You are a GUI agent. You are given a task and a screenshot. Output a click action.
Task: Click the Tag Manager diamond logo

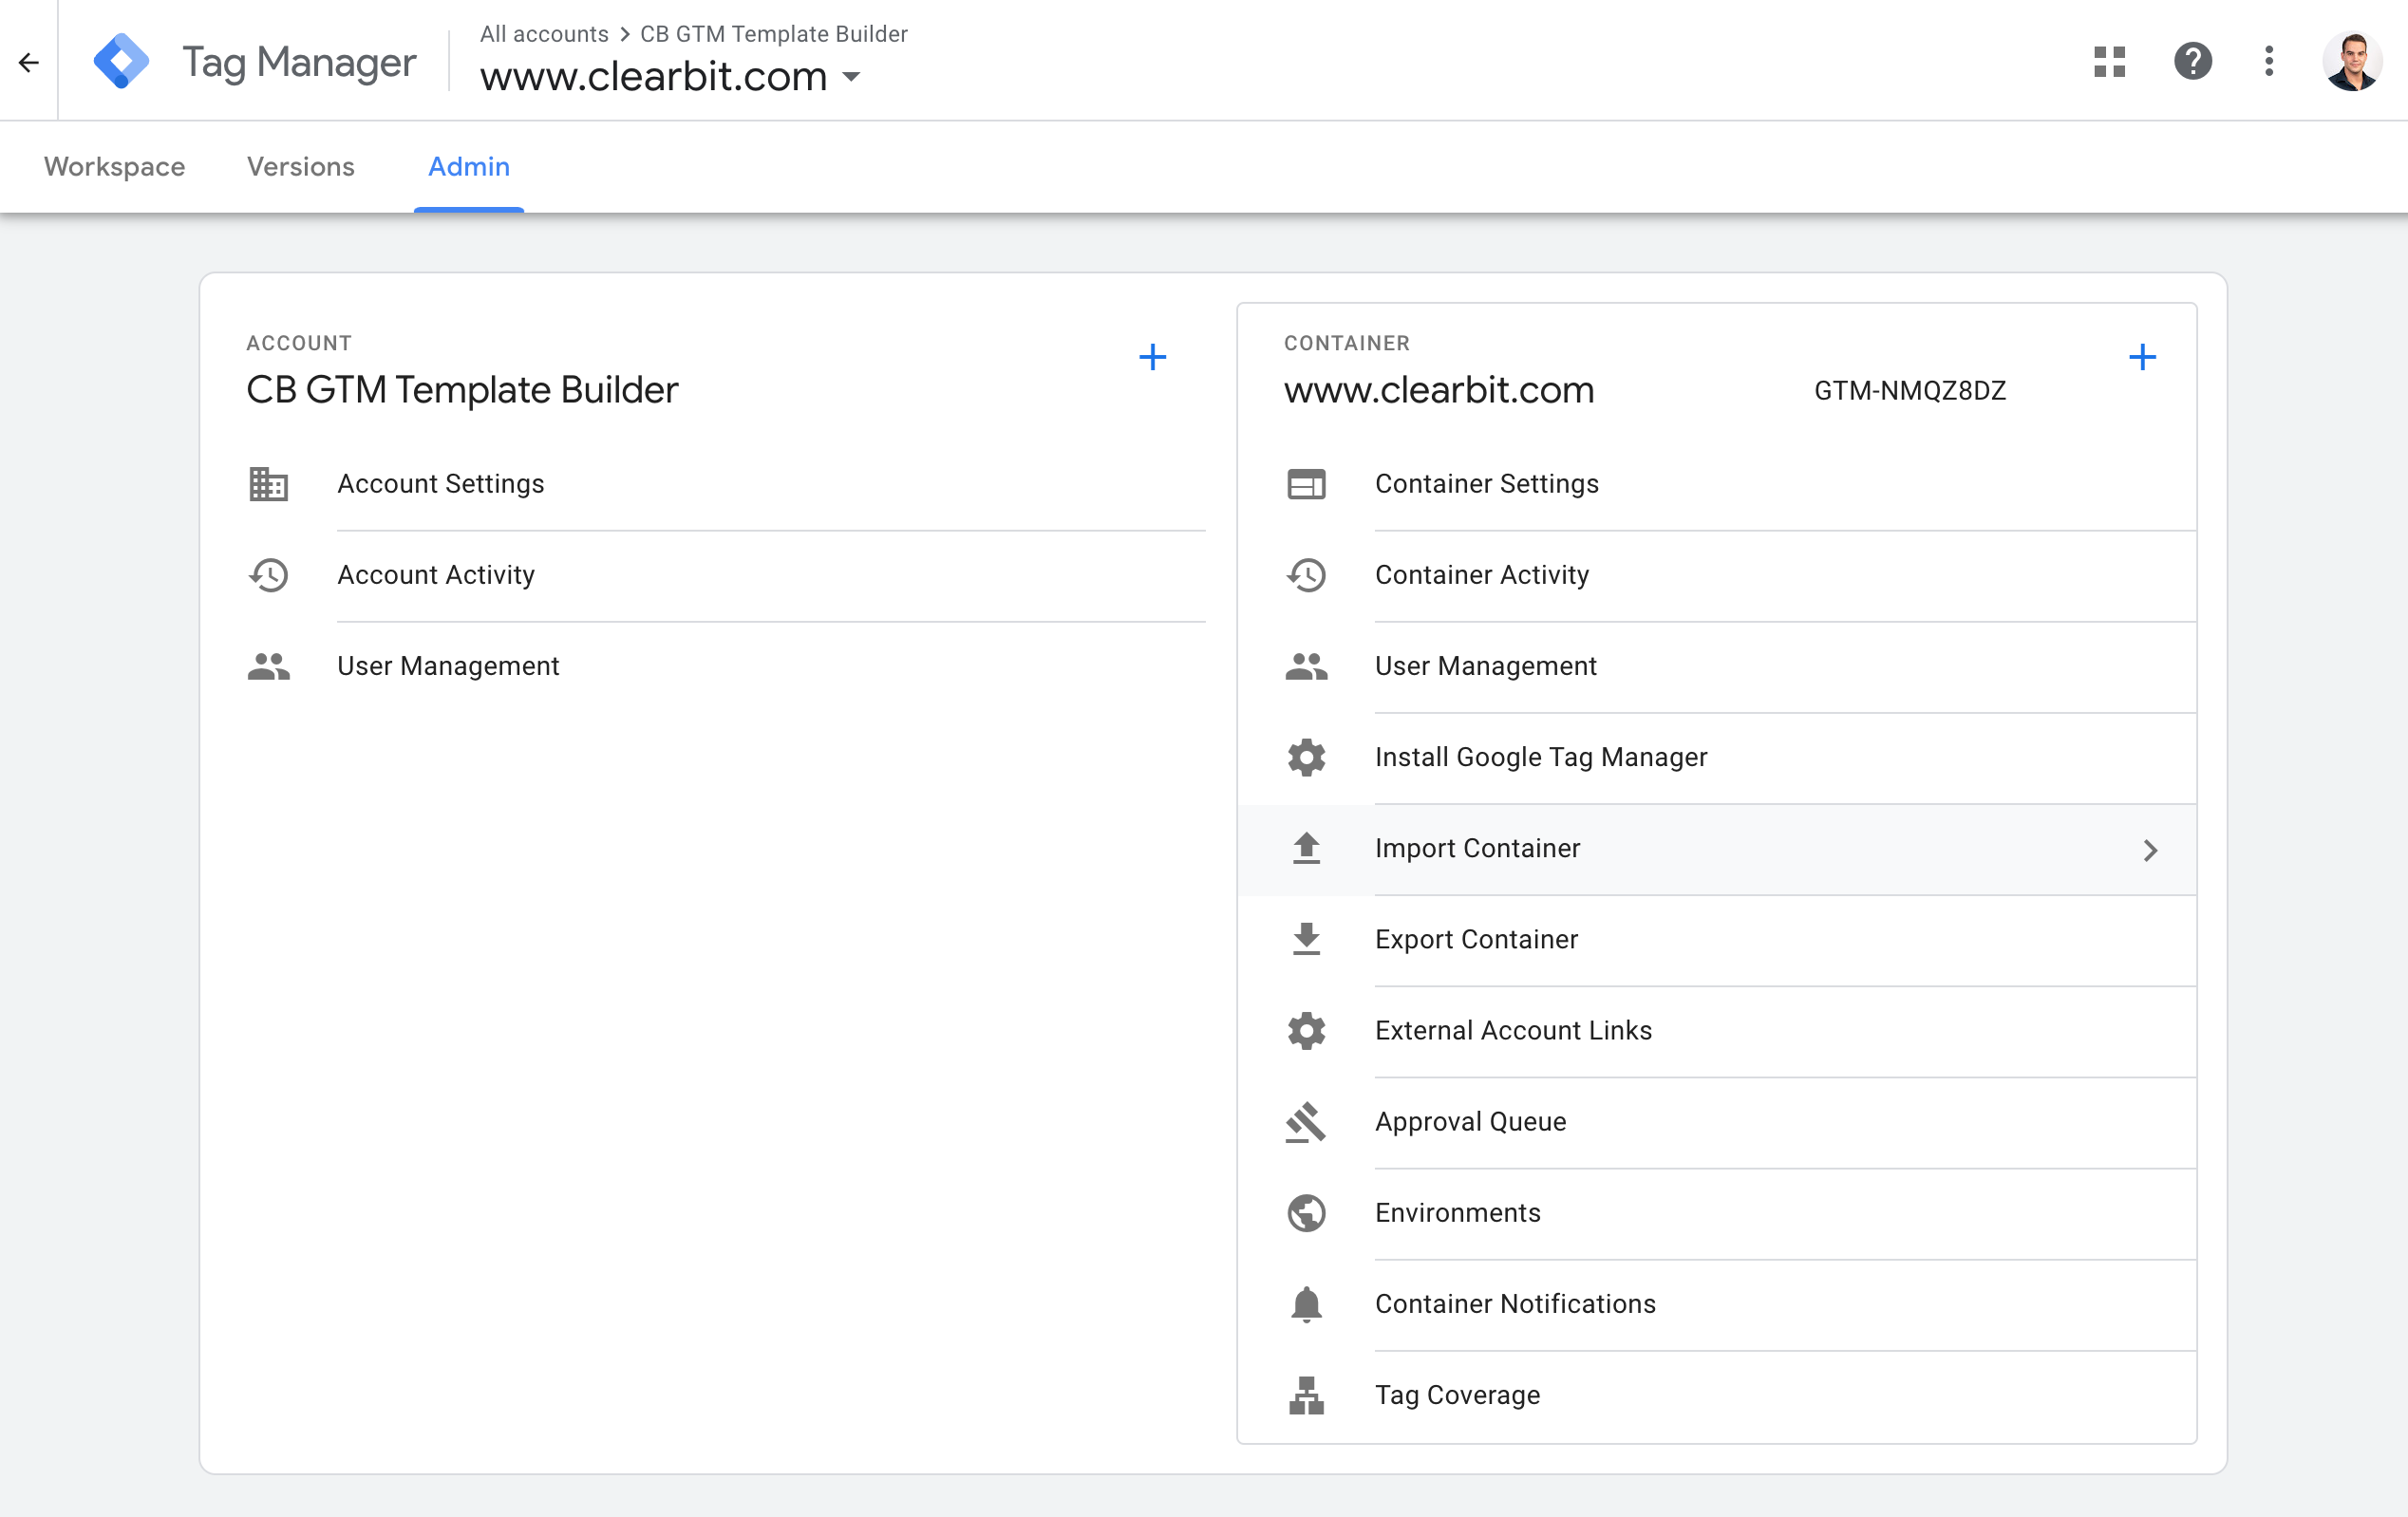click(121, 61)
